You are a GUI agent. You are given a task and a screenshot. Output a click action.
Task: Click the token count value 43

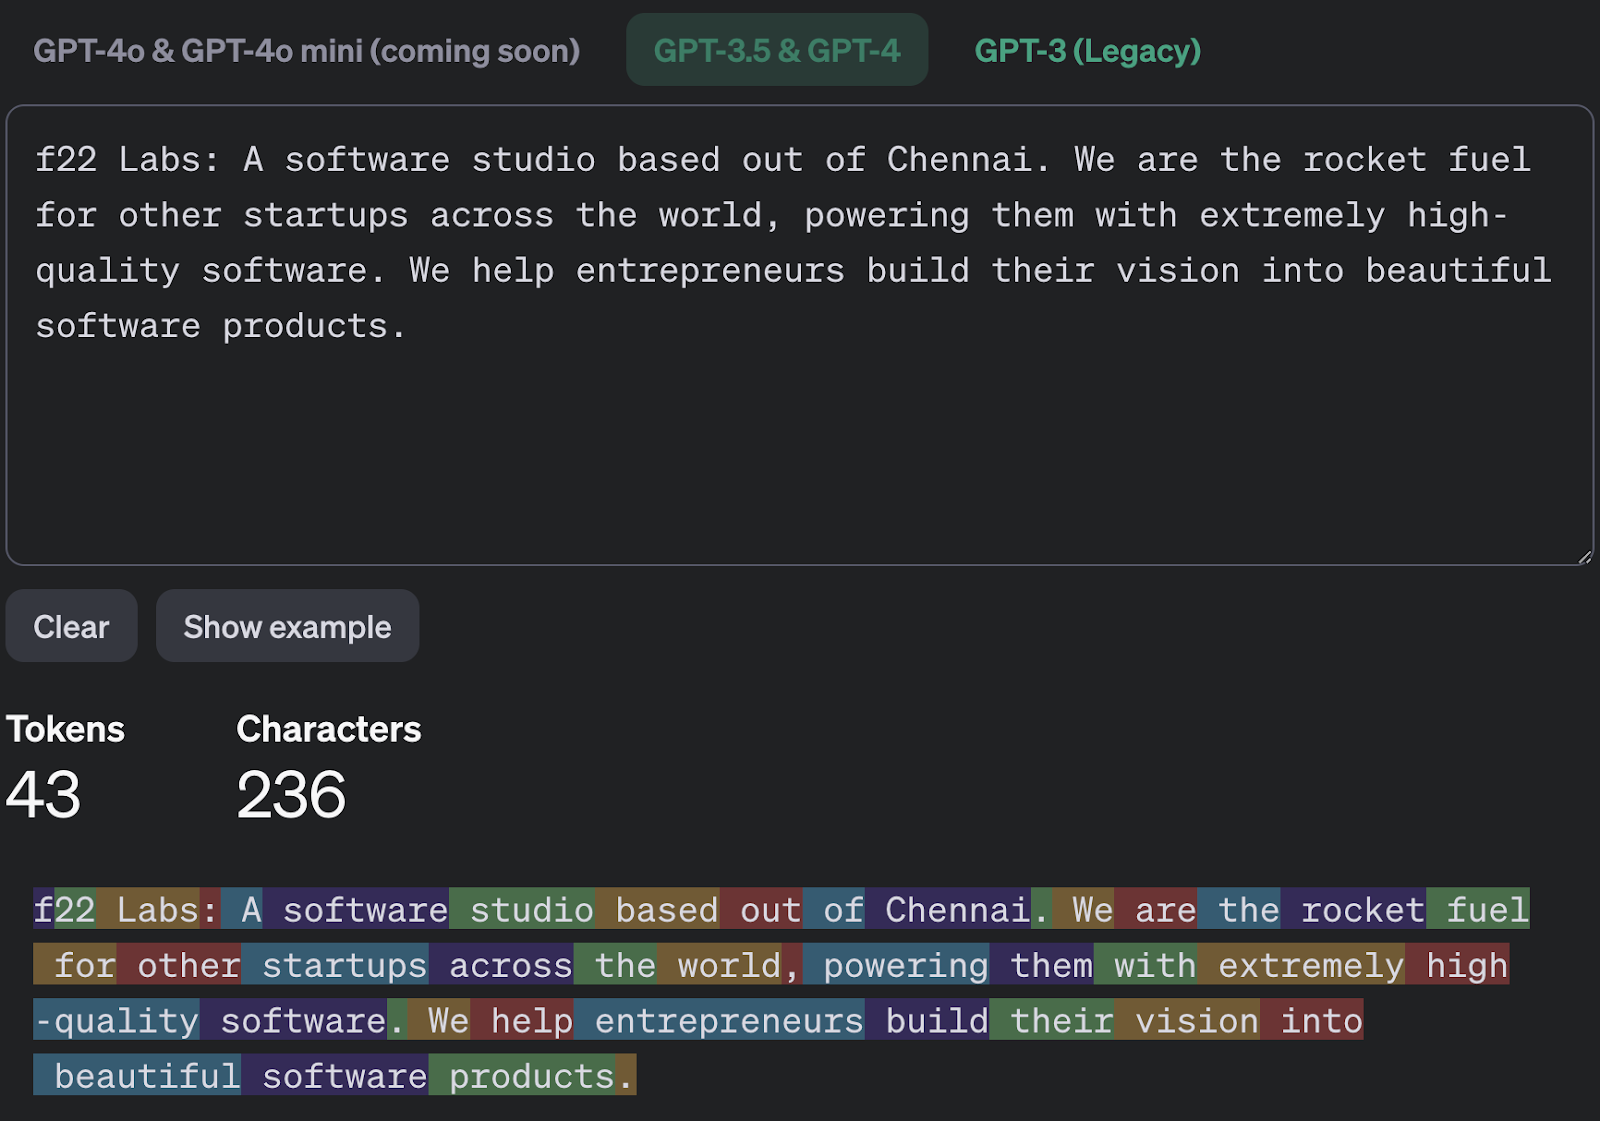click(43, 795)
